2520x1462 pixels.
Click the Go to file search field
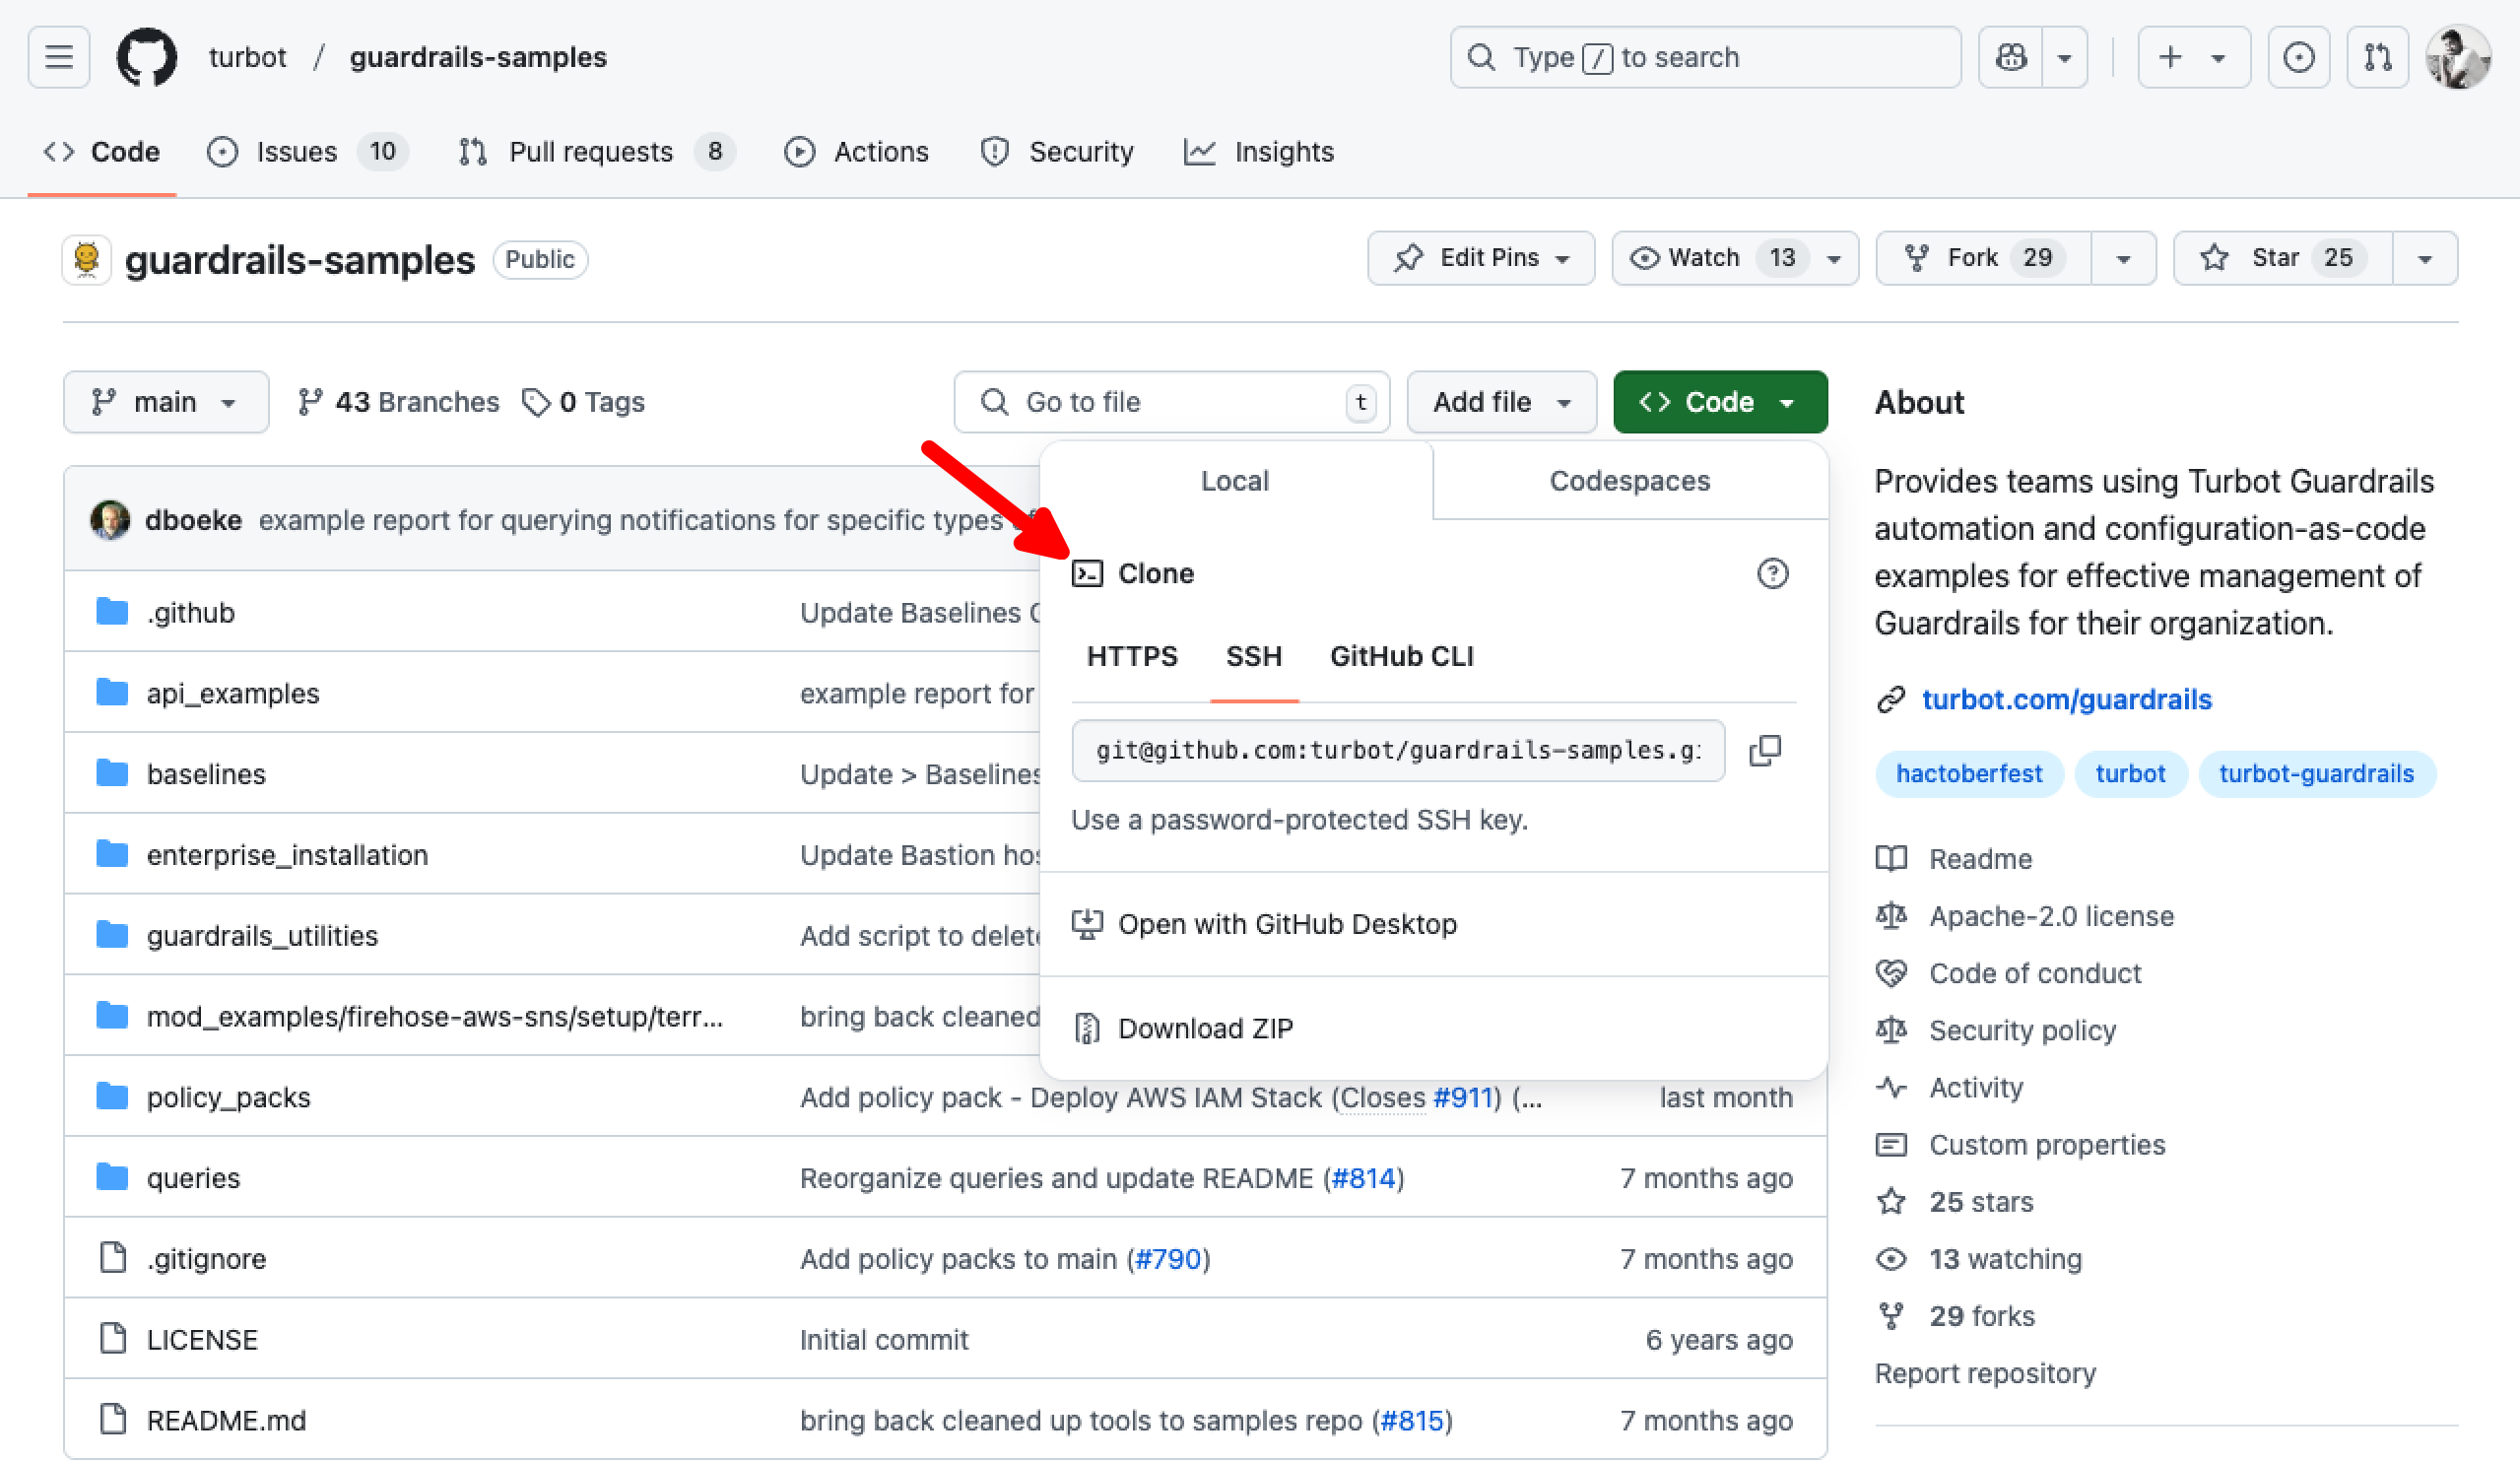[x=1170, y=402]
